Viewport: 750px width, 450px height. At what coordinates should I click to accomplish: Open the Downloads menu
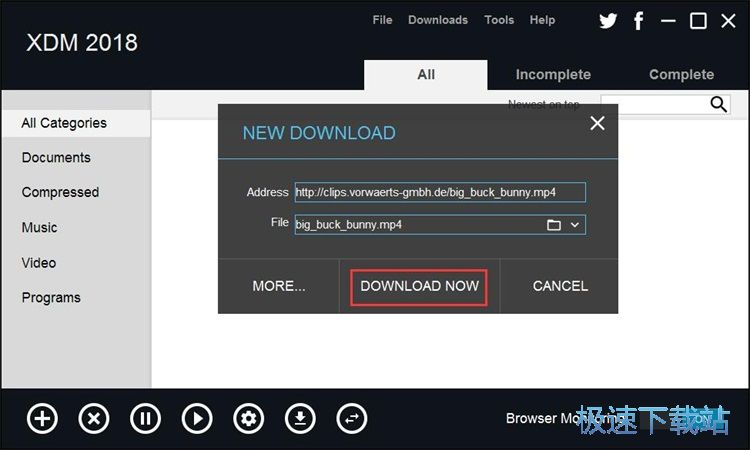tap(438, 20)
